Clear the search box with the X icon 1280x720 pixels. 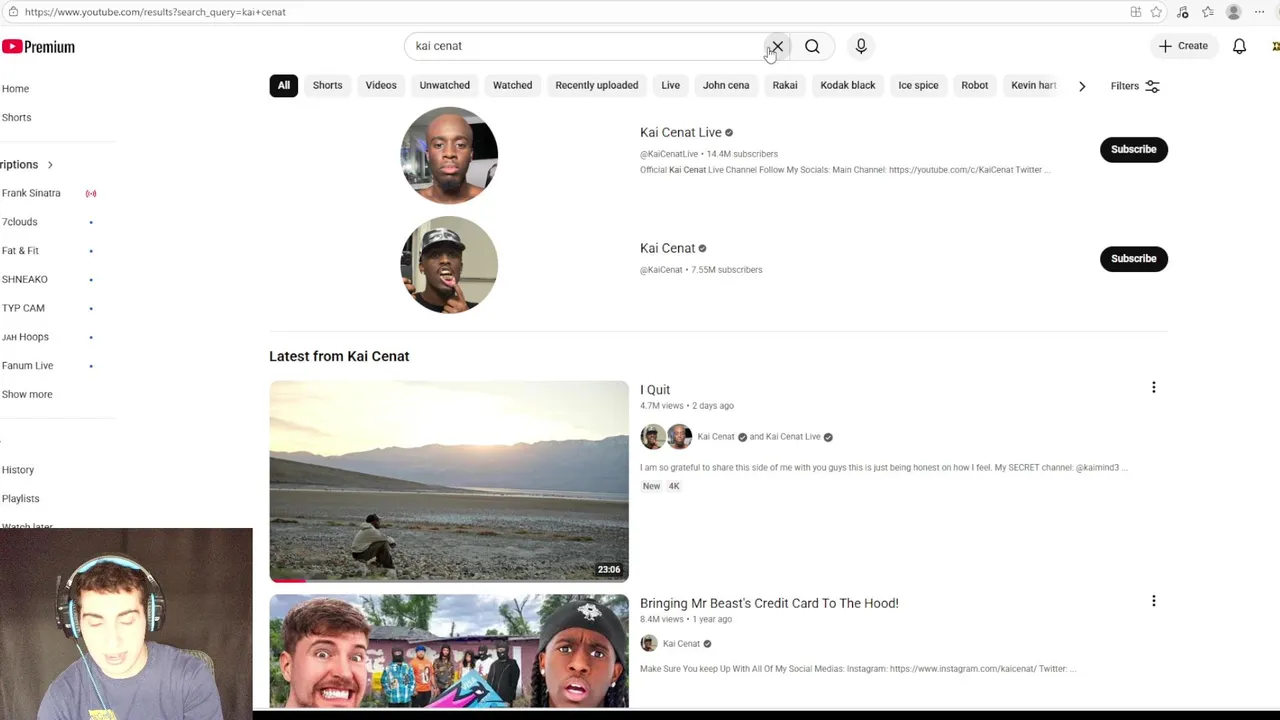777,46
